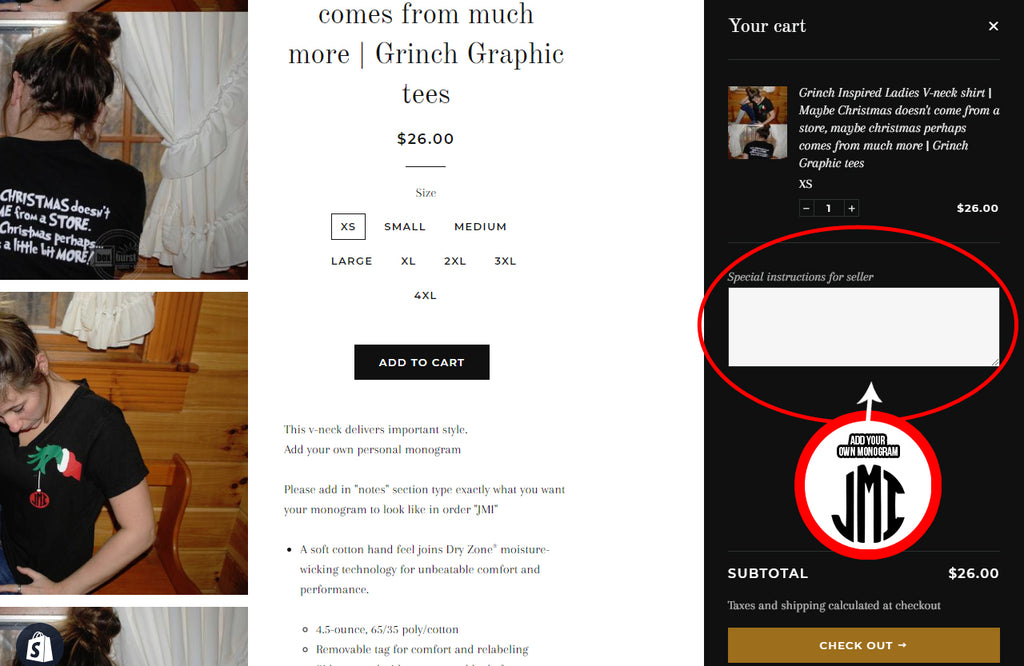Select size XS

tap(348, 227)
